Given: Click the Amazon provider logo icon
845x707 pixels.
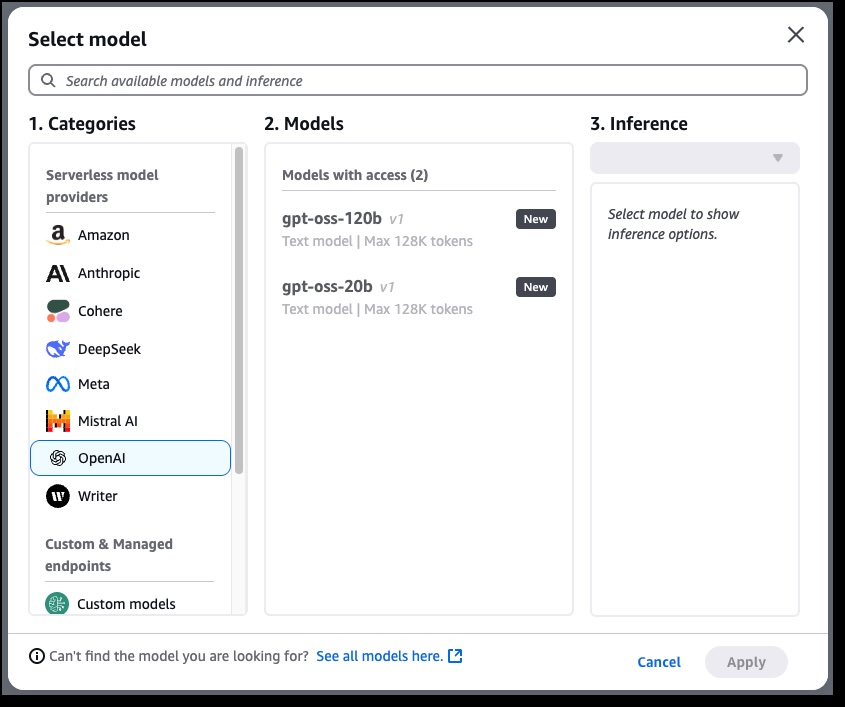Looking at the screenshot, I should click(58, 235).
